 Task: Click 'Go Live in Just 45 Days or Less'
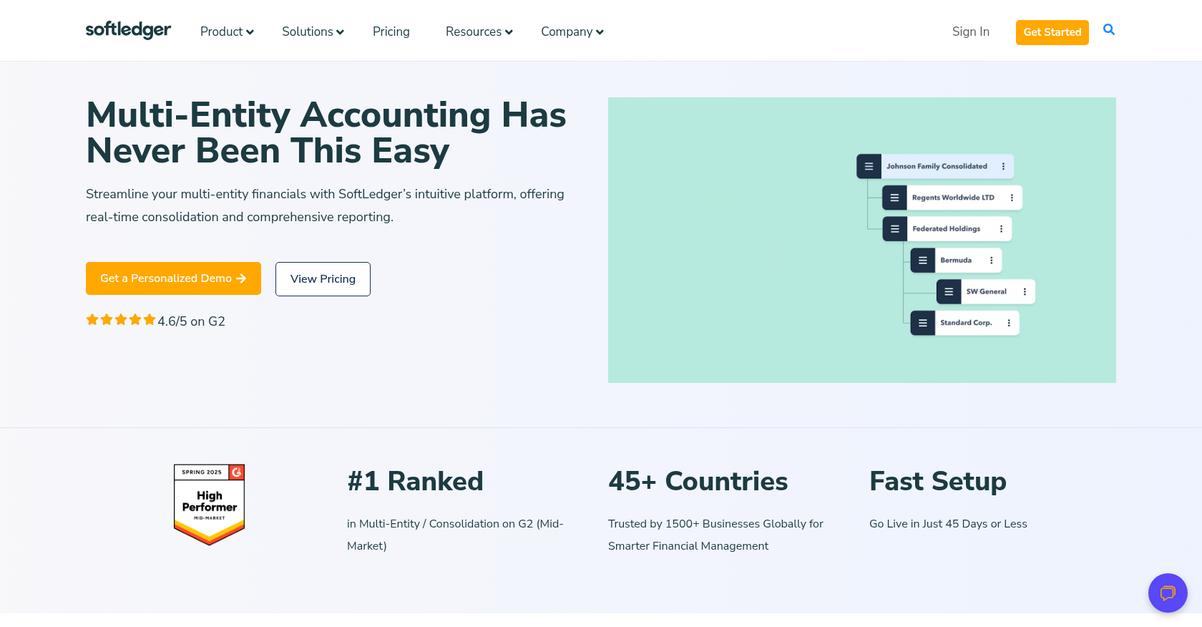pos(948,524)
